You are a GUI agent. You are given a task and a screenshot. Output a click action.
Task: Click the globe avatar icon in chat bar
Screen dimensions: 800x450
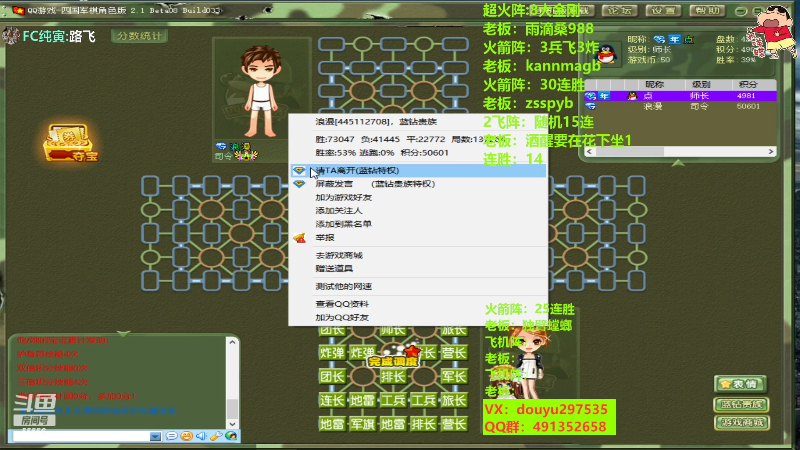(x=231, y=436)
